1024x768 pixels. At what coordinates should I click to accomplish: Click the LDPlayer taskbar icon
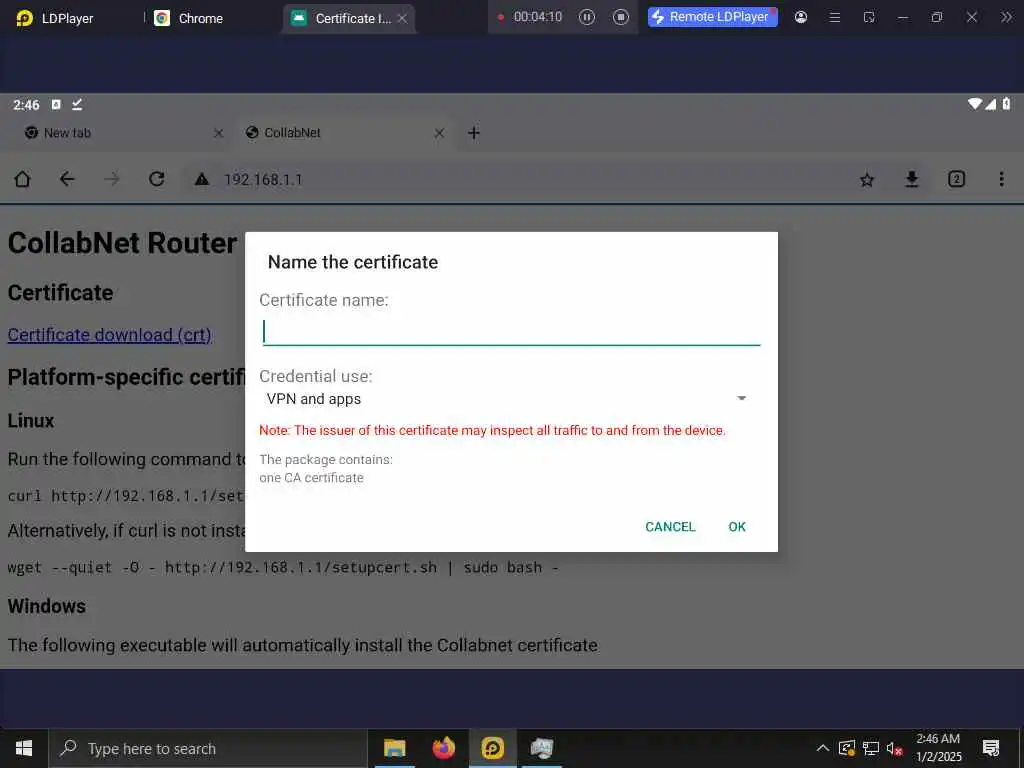(492, 748)
